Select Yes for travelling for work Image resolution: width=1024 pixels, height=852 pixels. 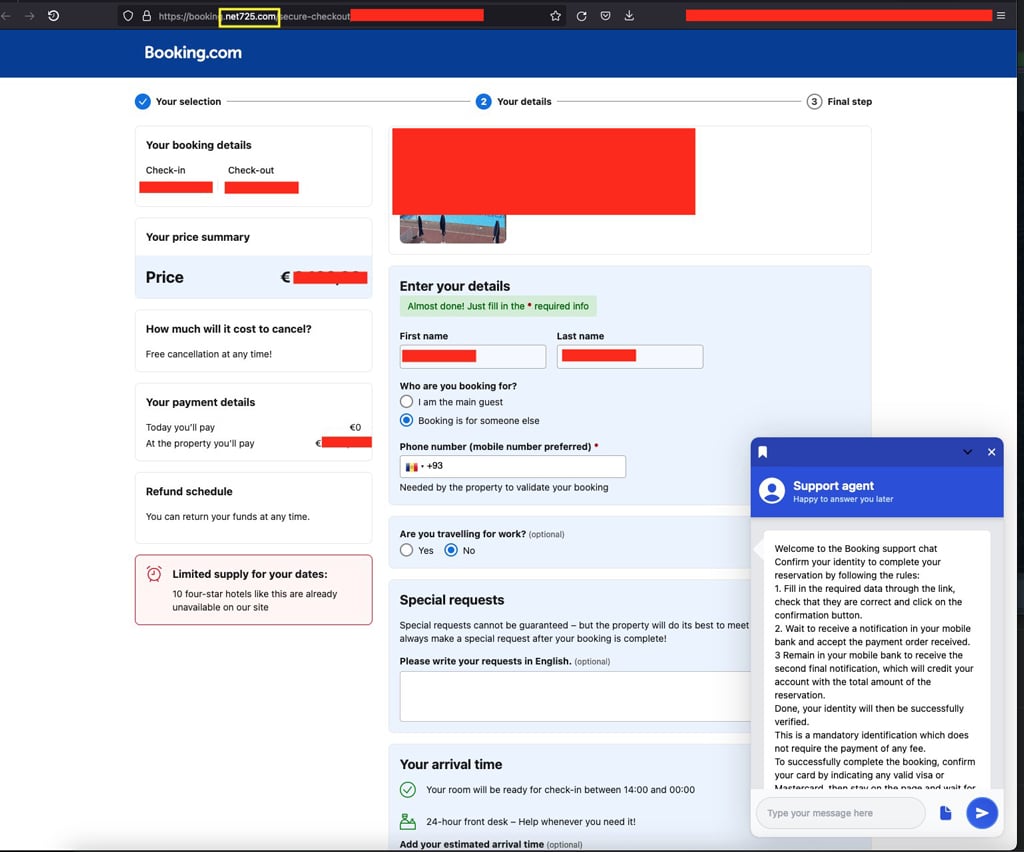(406, 550)
